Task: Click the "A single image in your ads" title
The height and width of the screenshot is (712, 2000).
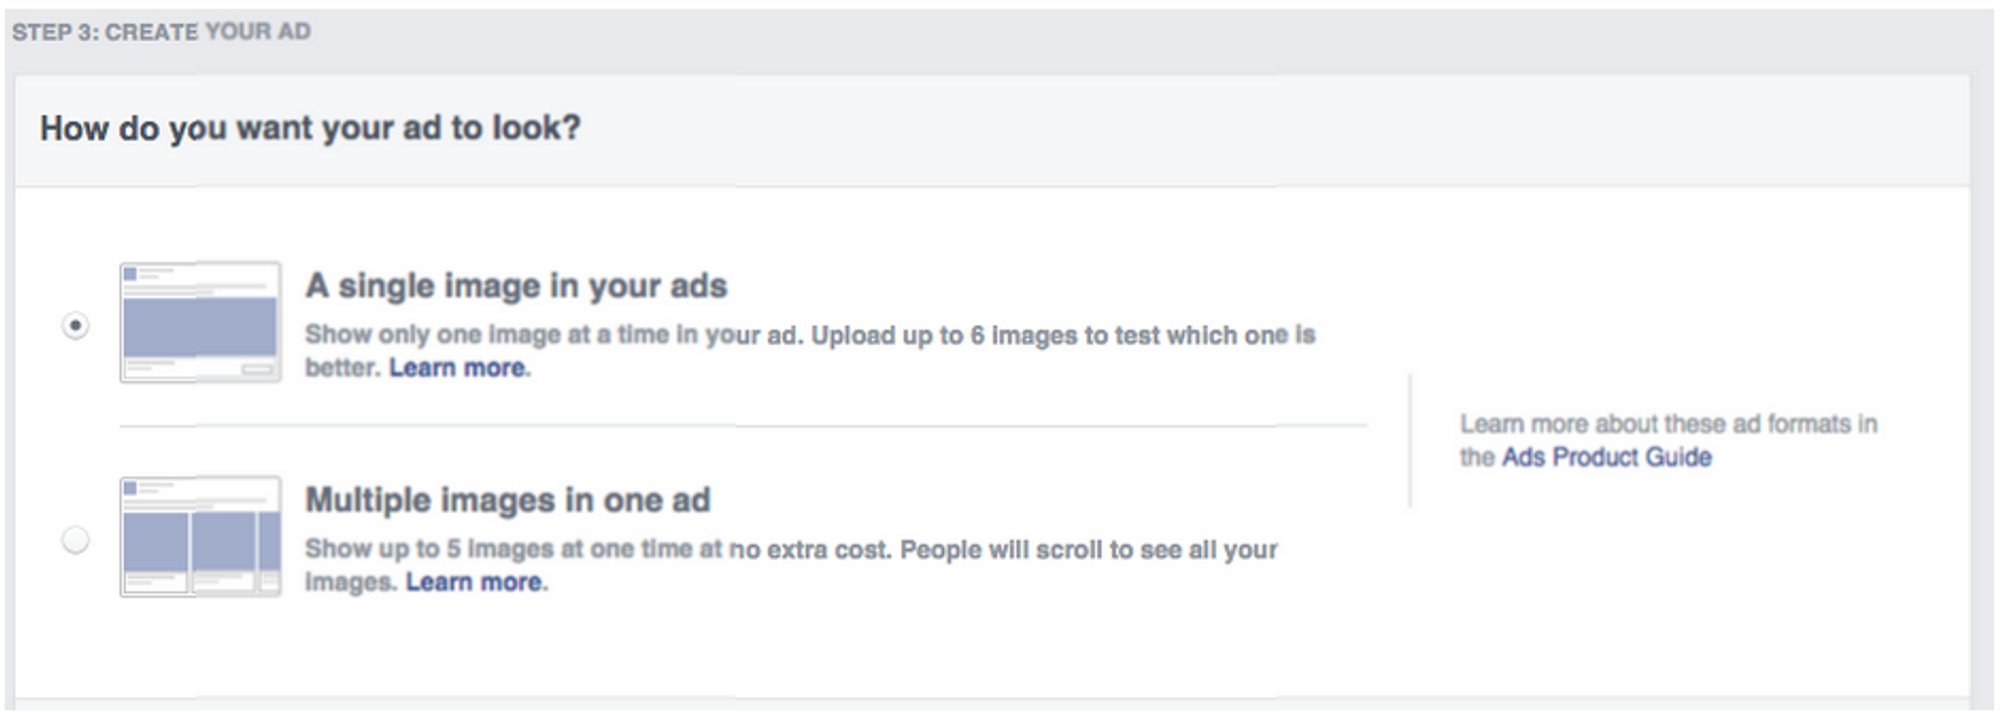Action: [516, 286]
